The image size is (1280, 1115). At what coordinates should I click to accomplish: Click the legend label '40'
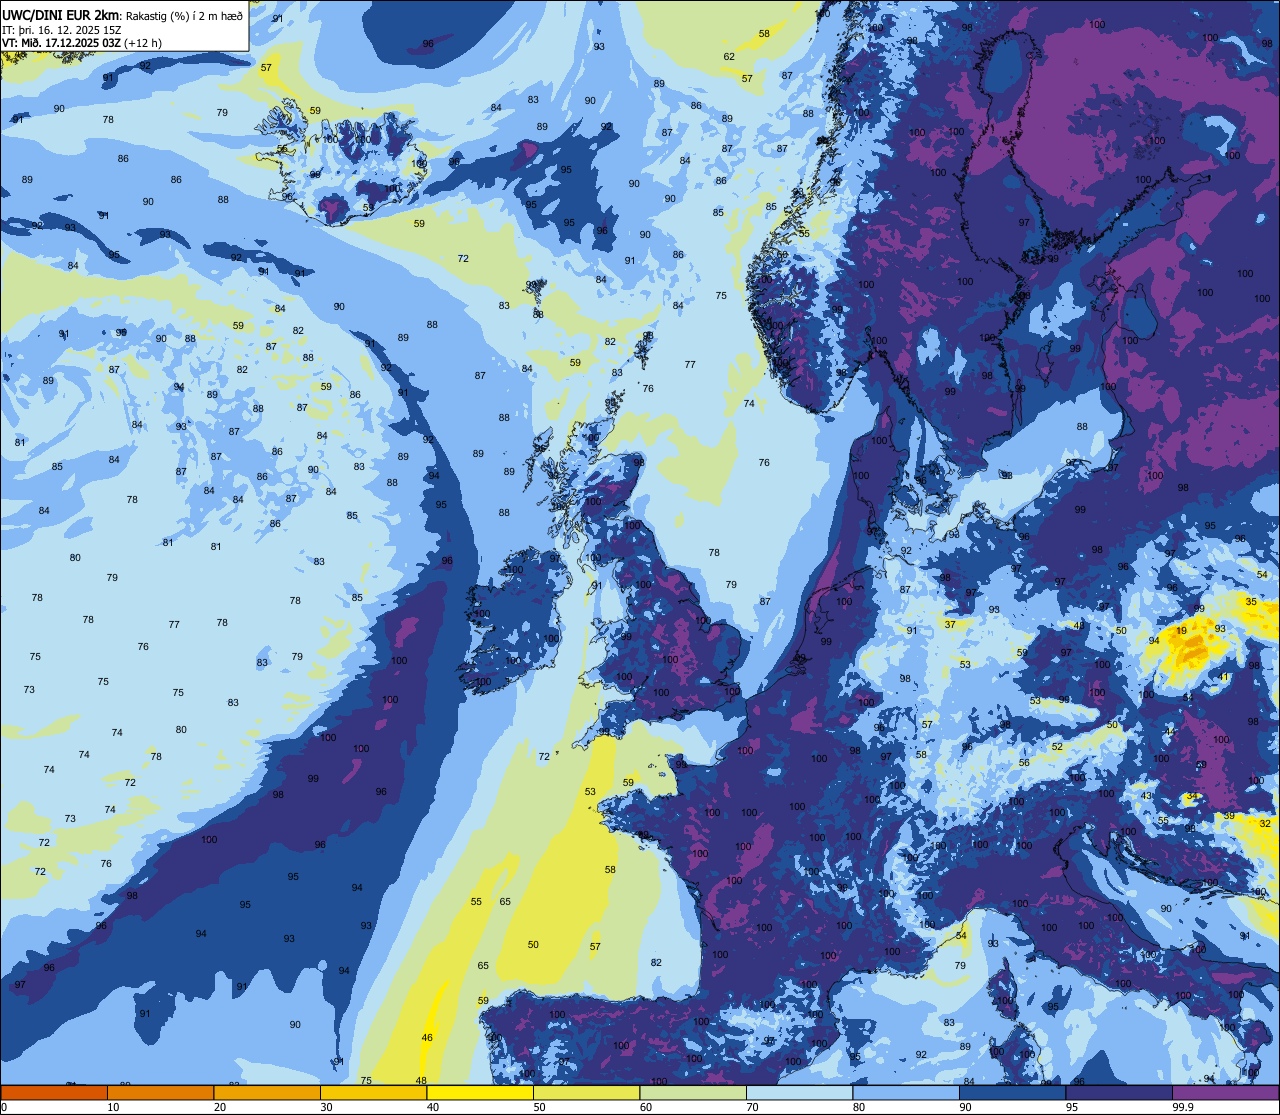[433, 1107]
